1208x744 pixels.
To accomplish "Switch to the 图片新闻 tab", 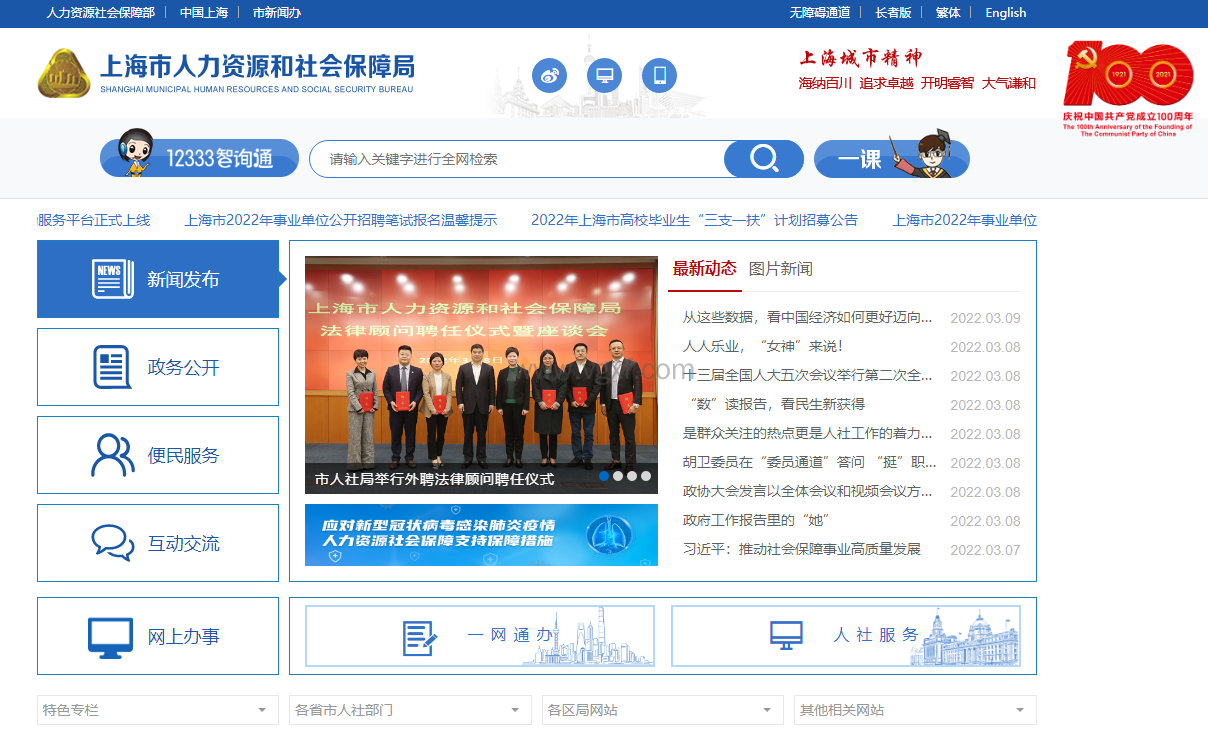I will pyautogui.click(x=780, y=269).
